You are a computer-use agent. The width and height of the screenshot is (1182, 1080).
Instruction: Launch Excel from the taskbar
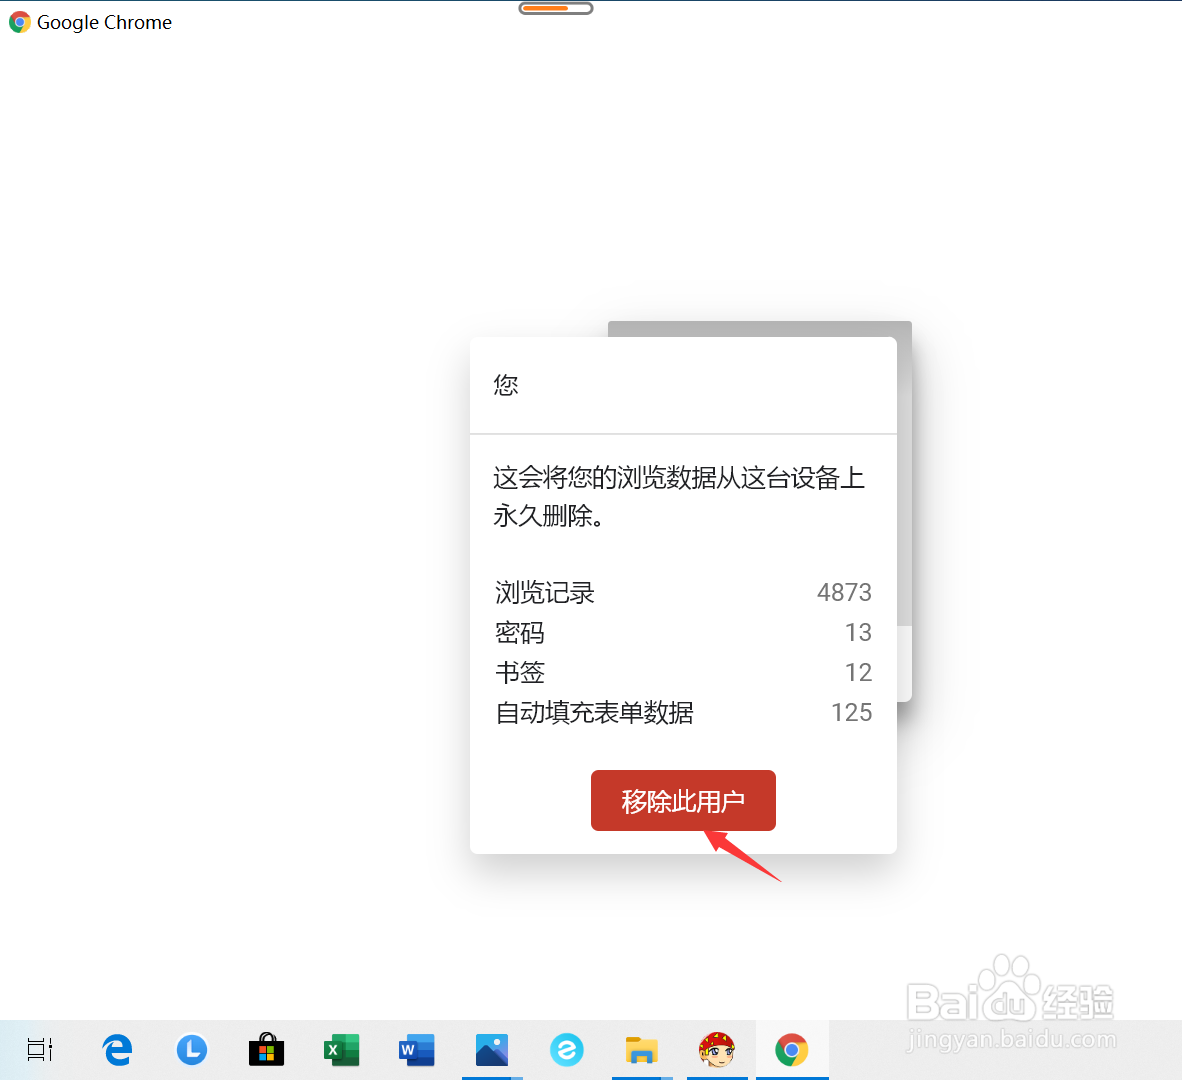(341, 1050)
